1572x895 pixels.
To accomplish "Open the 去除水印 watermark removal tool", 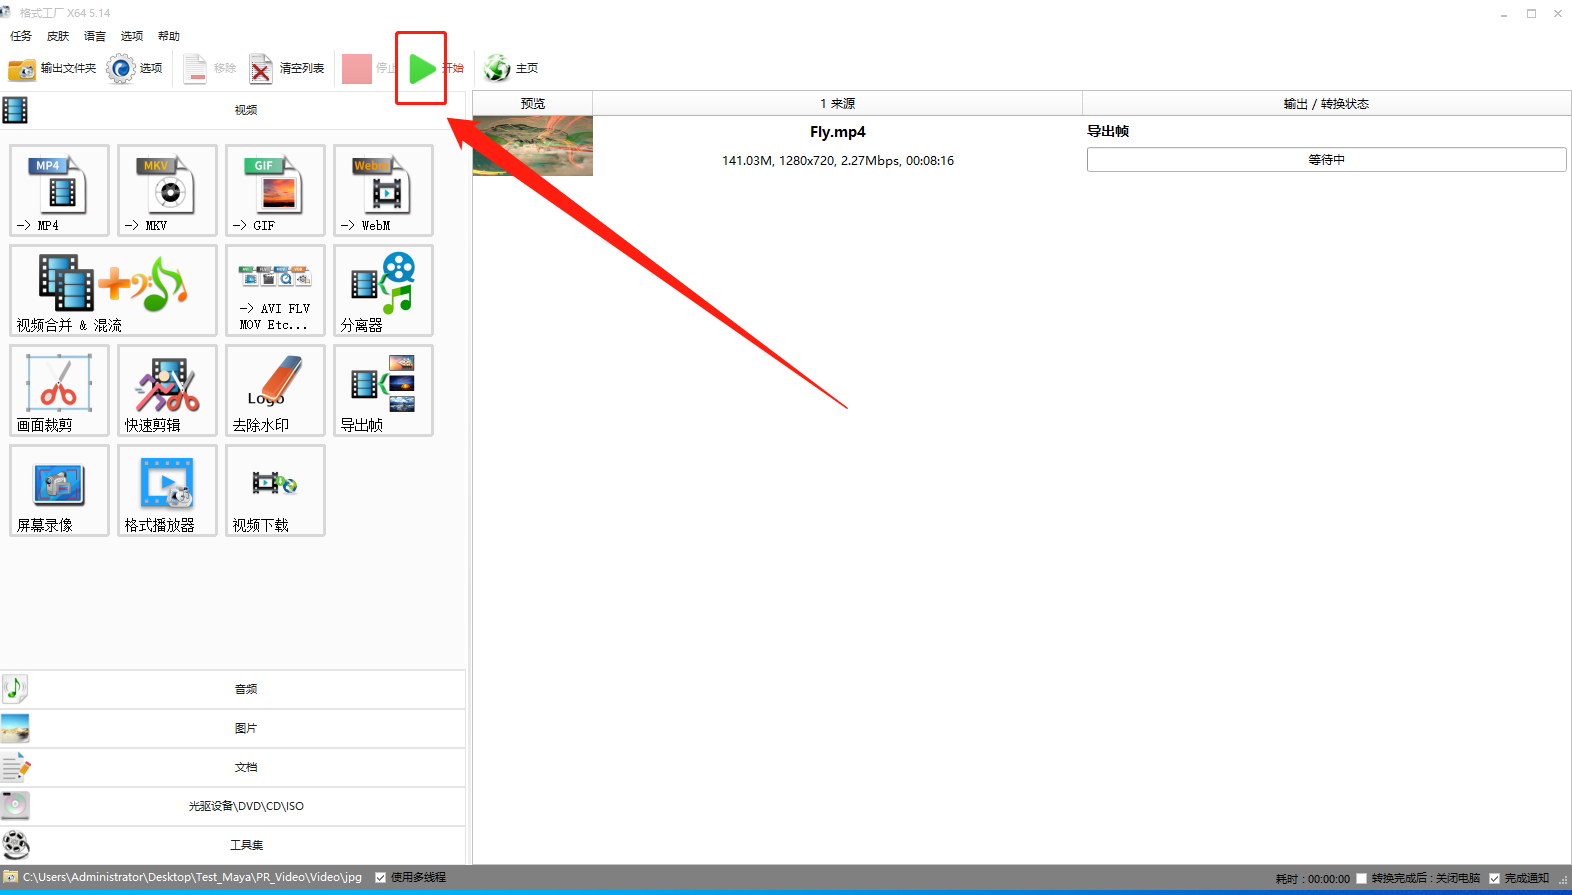I will tap(275, 390).
